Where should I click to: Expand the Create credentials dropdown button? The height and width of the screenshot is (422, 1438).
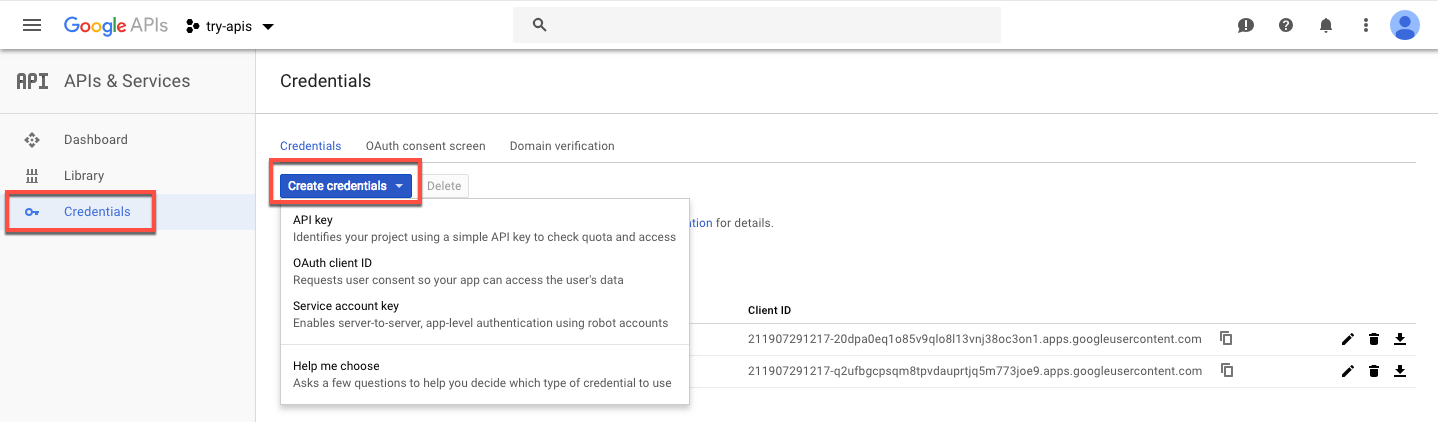[x=346, y=186]
